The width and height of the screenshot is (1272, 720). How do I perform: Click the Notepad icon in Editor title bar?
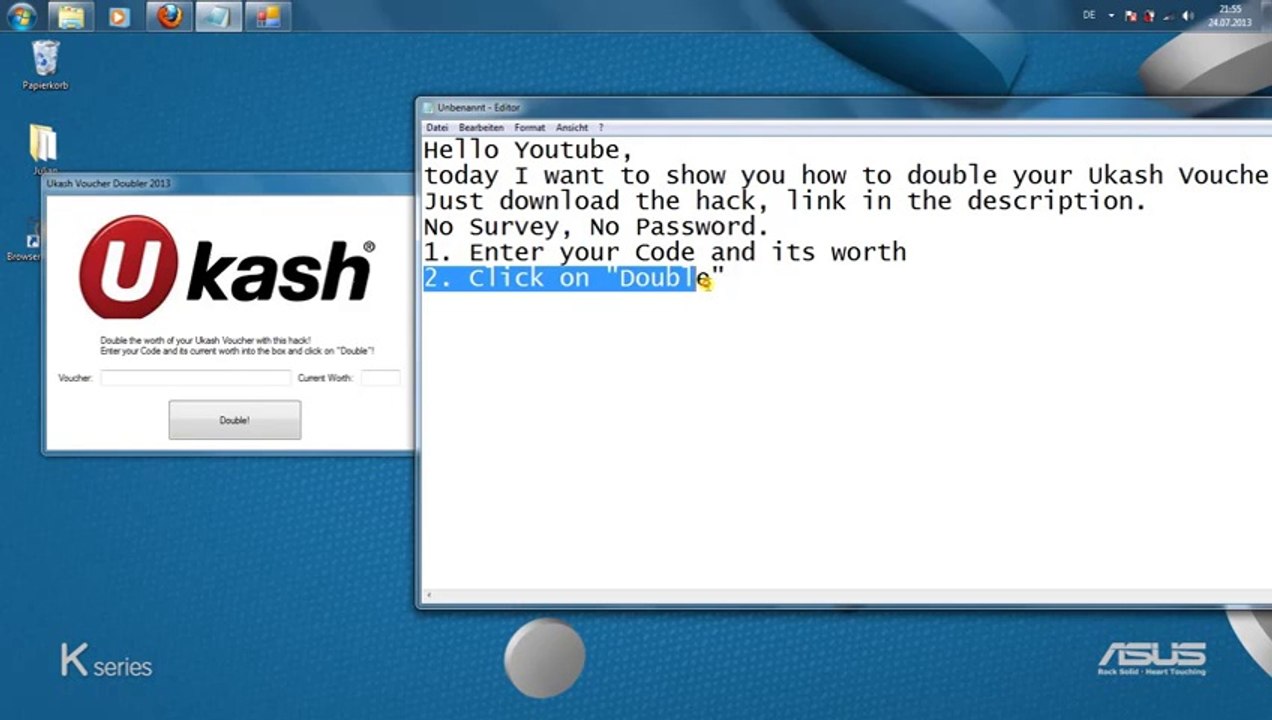tap(429, 107)
